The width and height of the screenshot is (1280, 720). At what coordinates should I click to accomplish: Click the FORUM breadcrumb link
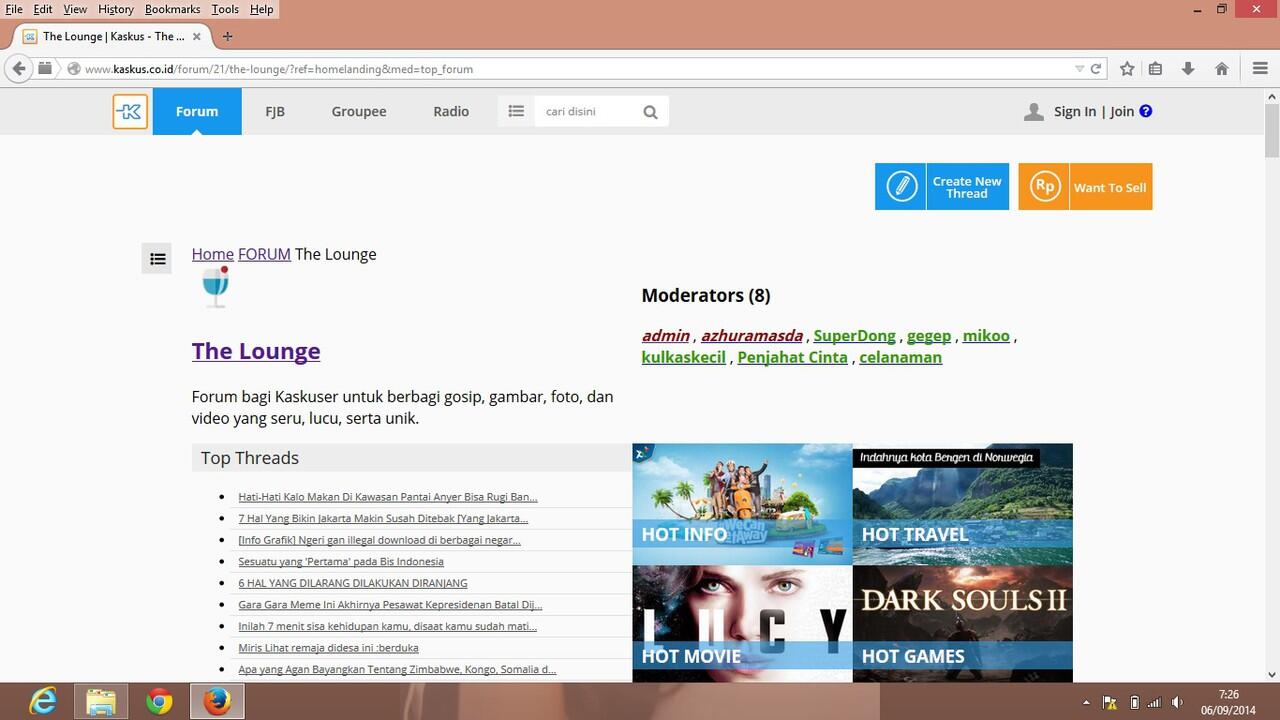pos(264,254)
